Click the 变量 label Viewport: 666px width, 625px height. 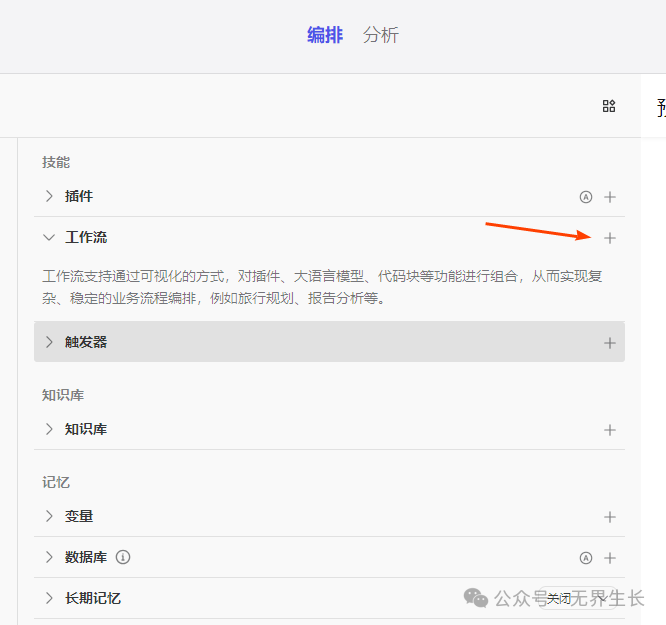click(x=79, y=516)
